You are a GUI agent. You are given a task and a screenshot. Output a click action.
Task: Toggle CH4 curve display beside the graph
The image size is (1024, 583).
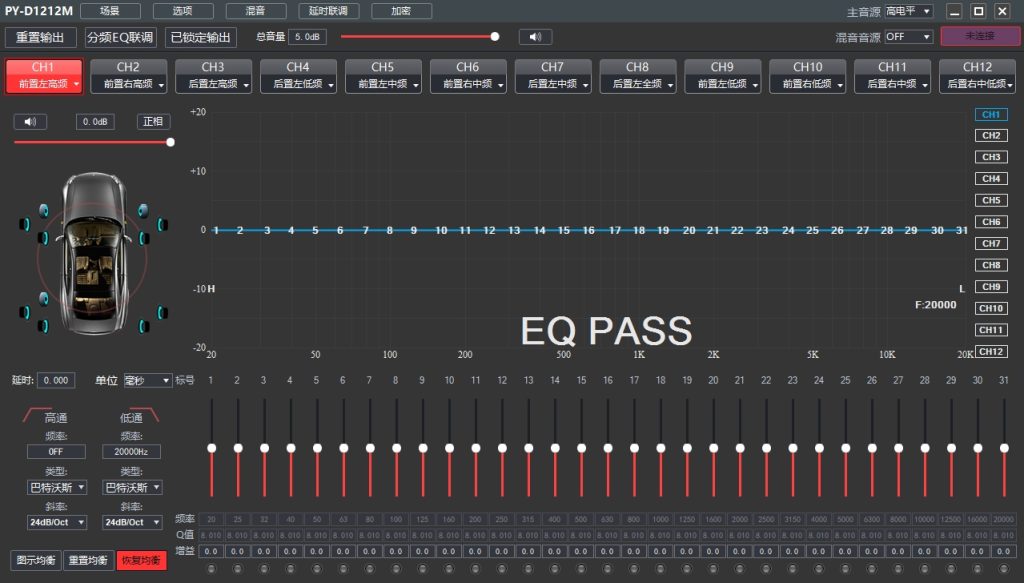[991, 178]
